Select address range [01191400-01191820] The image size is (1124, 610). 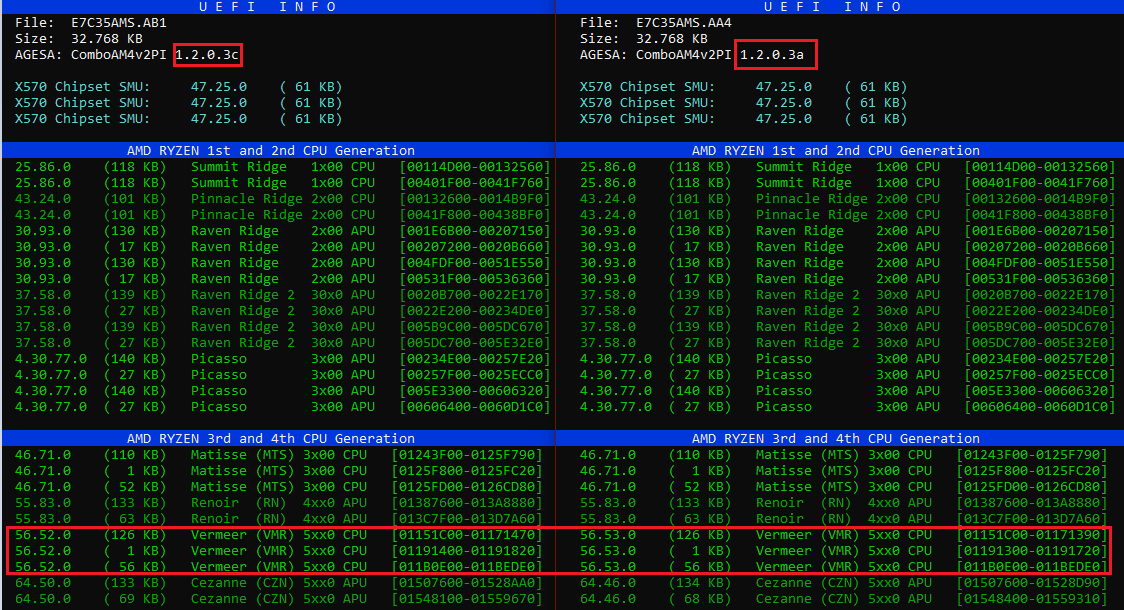tap(467, 551)
